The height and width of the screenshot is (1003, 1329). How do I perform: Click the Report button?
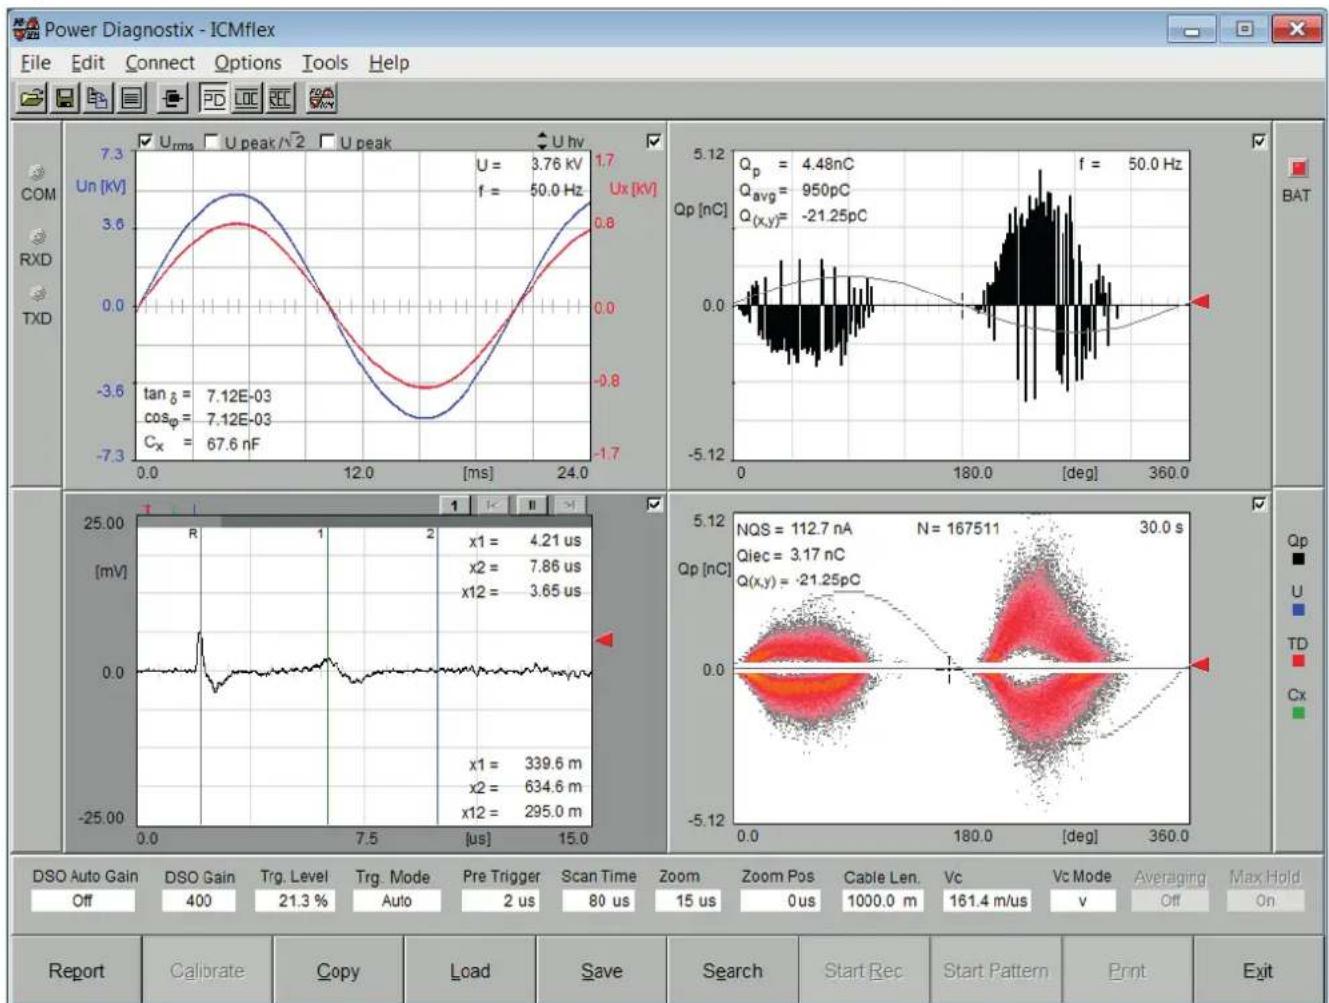tap(76, 971)
